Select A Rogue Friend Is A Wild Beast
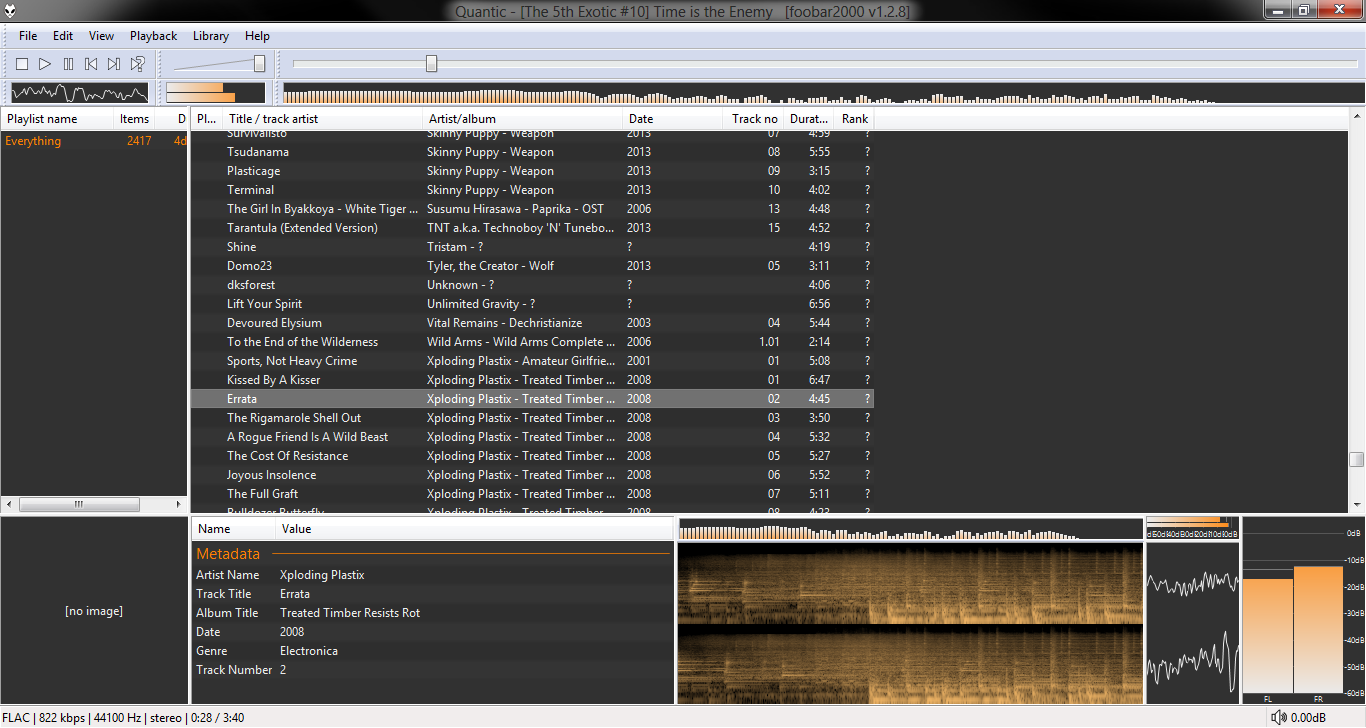 pos(532,437)
